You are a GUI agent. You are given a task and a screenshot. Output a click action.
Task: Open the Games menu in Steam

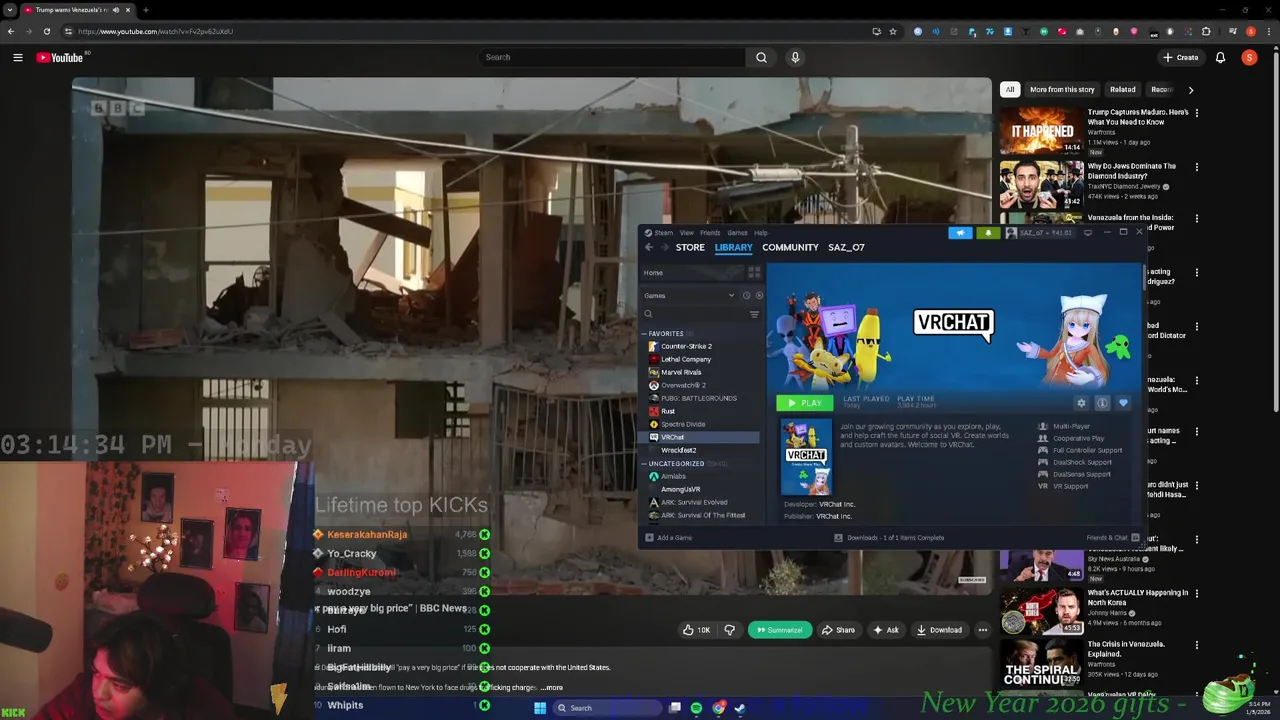click(737, 233)
